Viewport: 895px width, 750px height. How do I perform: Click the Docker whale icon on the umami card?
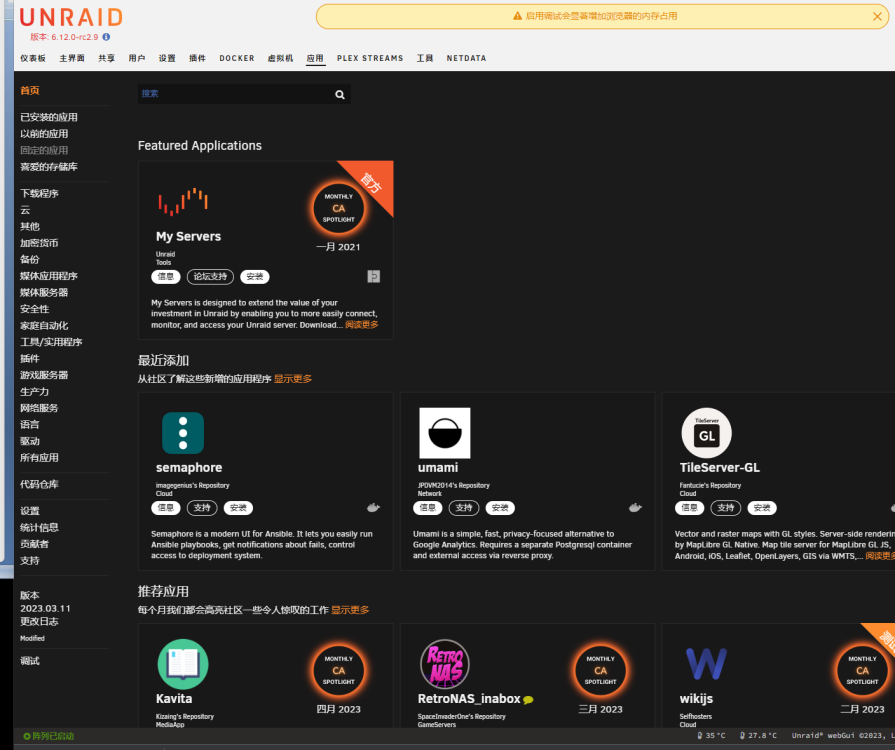[635, 507]
